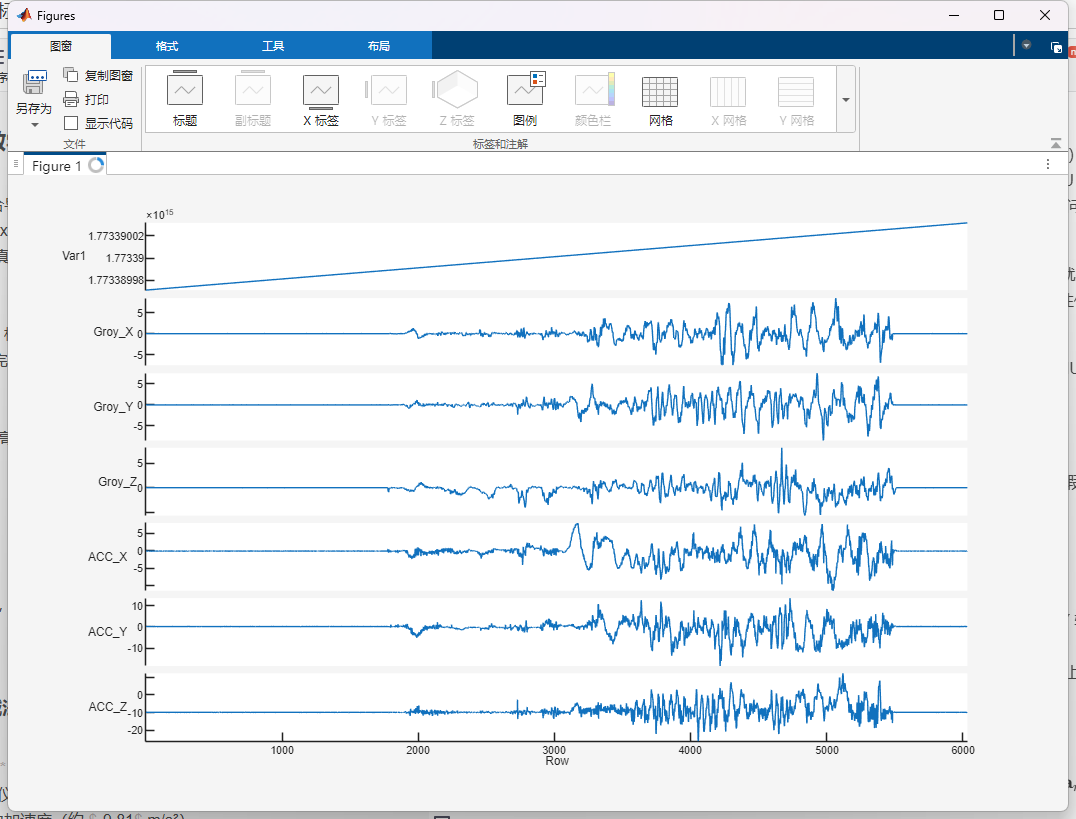Open the 布局 ribbon tab
This screenshot has width=1076, height=819.
click(x=379, y=46)
